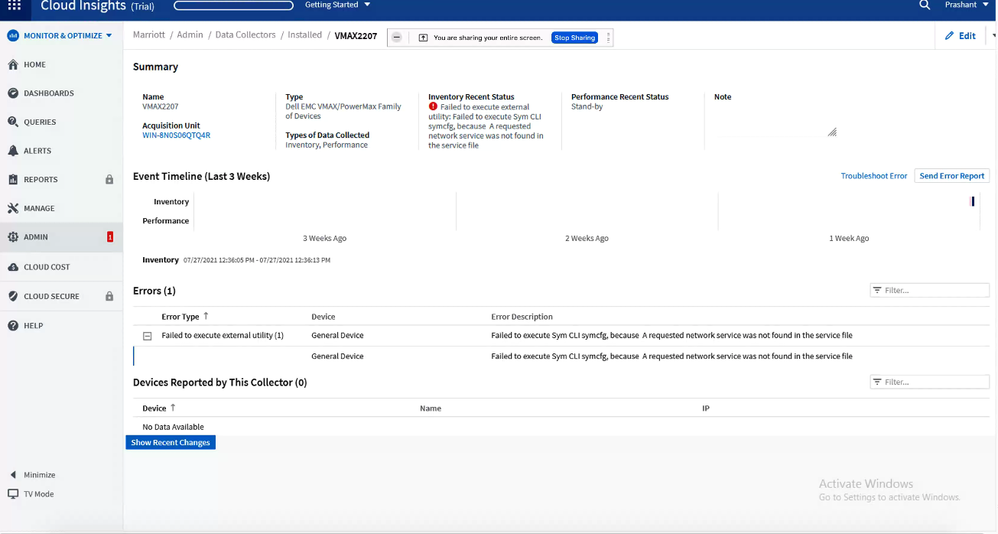Screen dimensions: 998x534
Task: Collapse the Failed to execute external utility row
Action: coord(147,336)
